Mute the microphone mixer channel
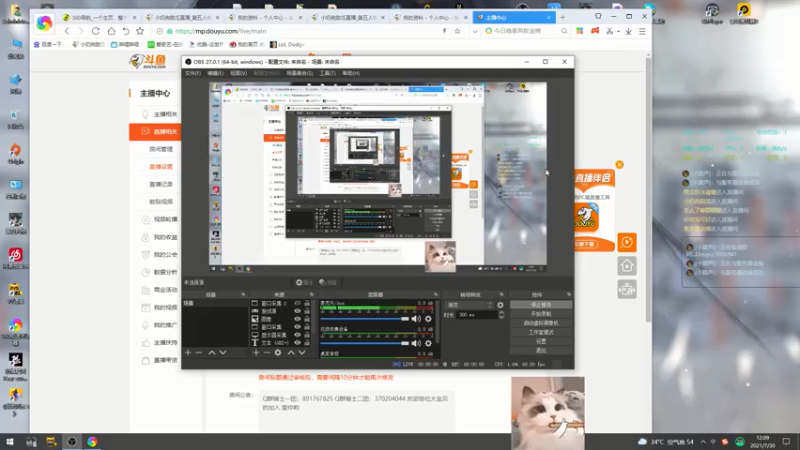Viewport: 800px width, 450px height. (x=416, y=319)
